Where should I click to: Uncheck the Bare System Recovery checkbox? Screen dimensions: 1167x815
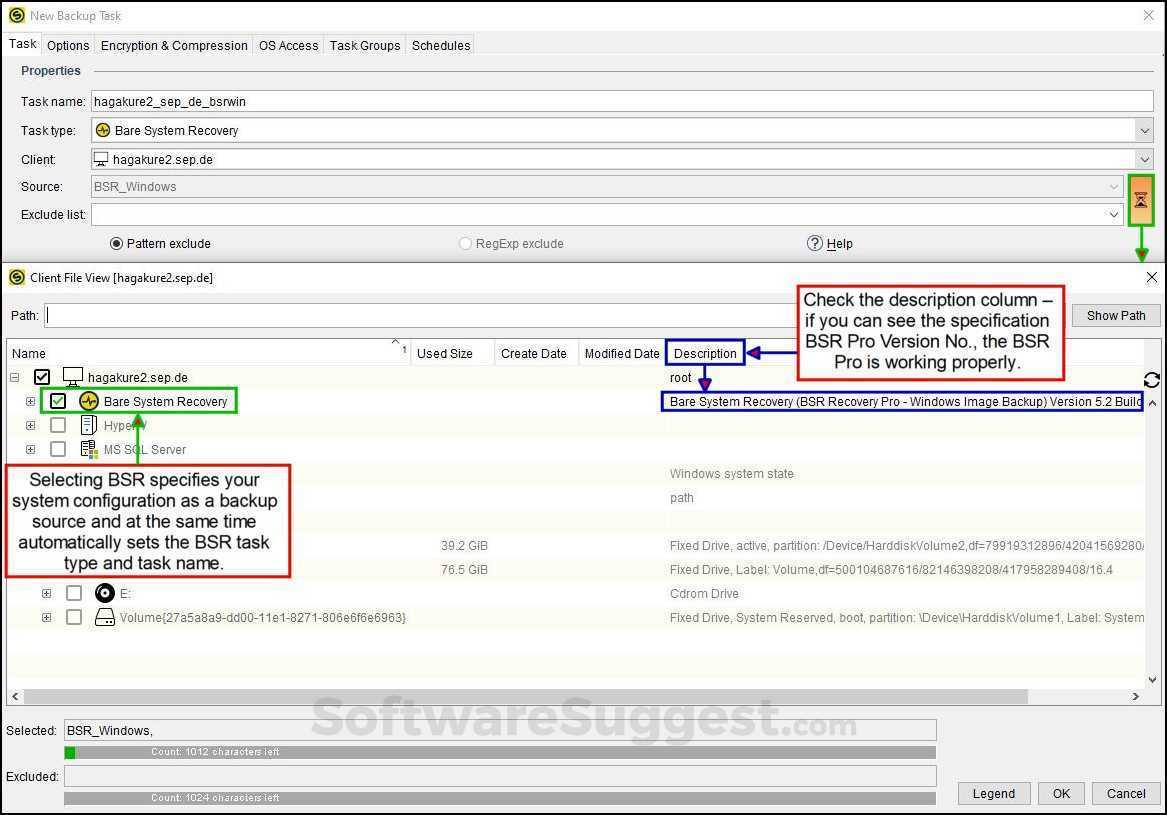point(58,401)
